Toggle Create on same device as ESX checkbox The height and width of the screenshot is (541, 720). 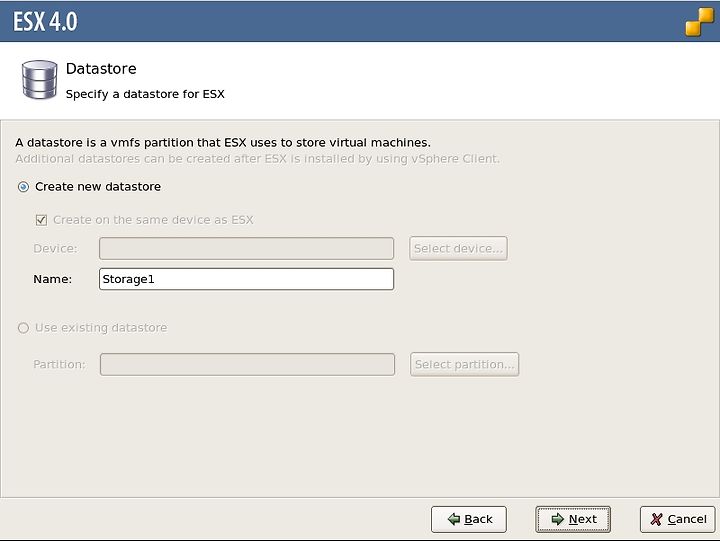click(41, 220)
